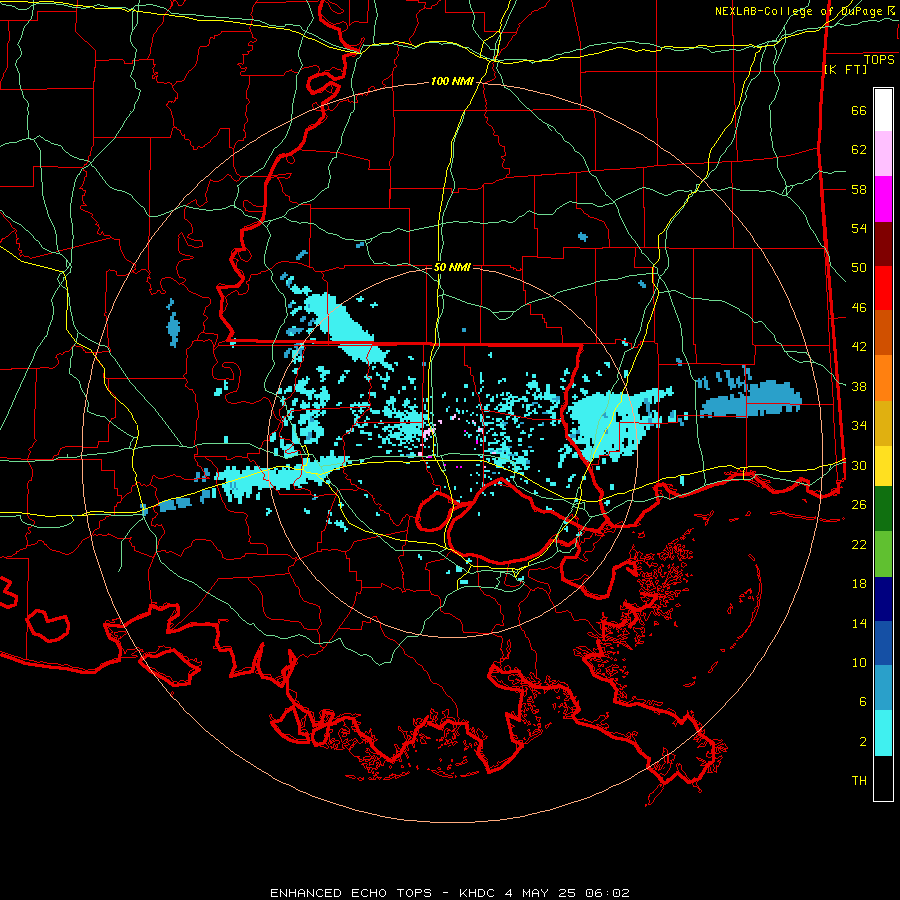900x900 pixels.
Task: Click the gold 34 kft legend swatch
Action: click(883, 423)
